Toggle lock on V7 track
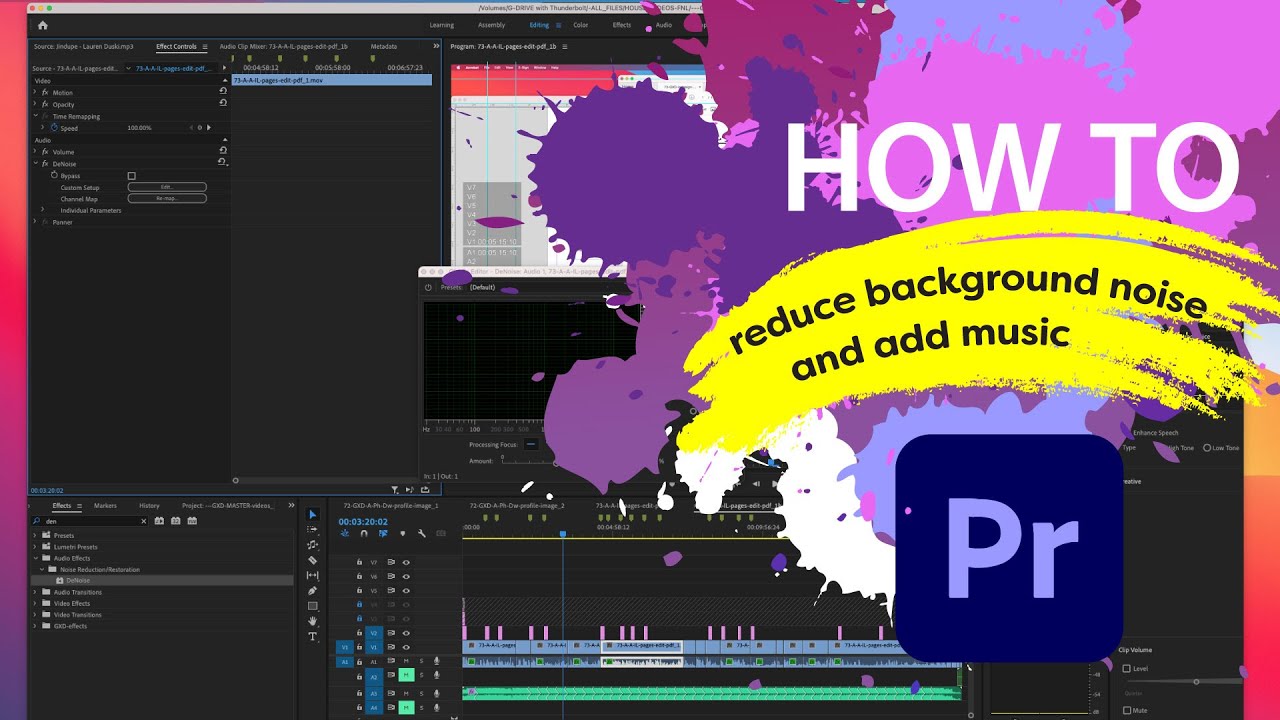The image size is (1280, 720). 359,562
